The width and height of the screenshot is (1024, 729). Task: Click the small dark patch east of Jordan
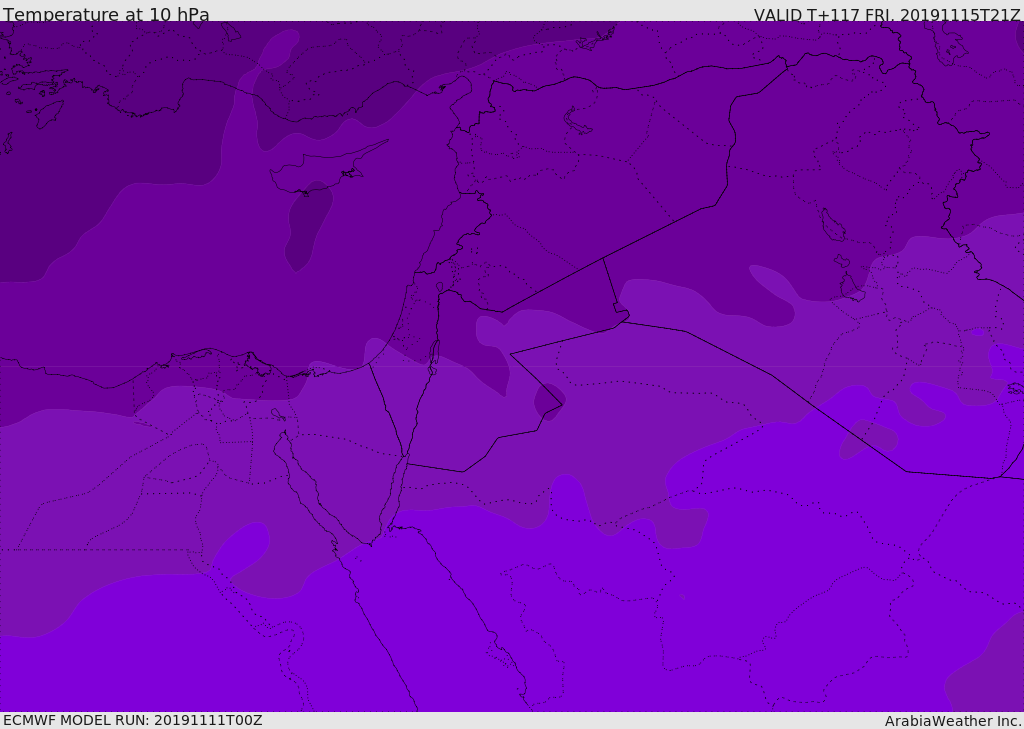(549, 401)
